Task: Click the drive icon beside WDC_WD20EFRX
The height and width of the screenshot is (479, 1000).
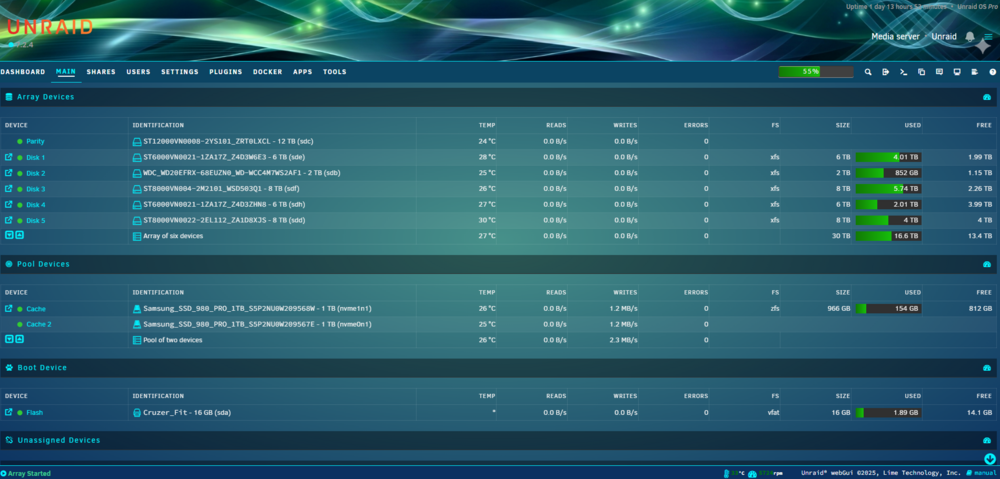Action: pyautogui.click(x=136, y=173)
